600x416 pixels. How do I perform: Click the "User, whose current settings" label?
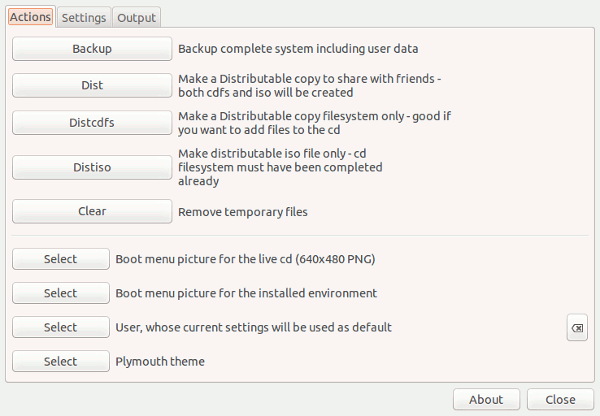(x=253, y=327)
